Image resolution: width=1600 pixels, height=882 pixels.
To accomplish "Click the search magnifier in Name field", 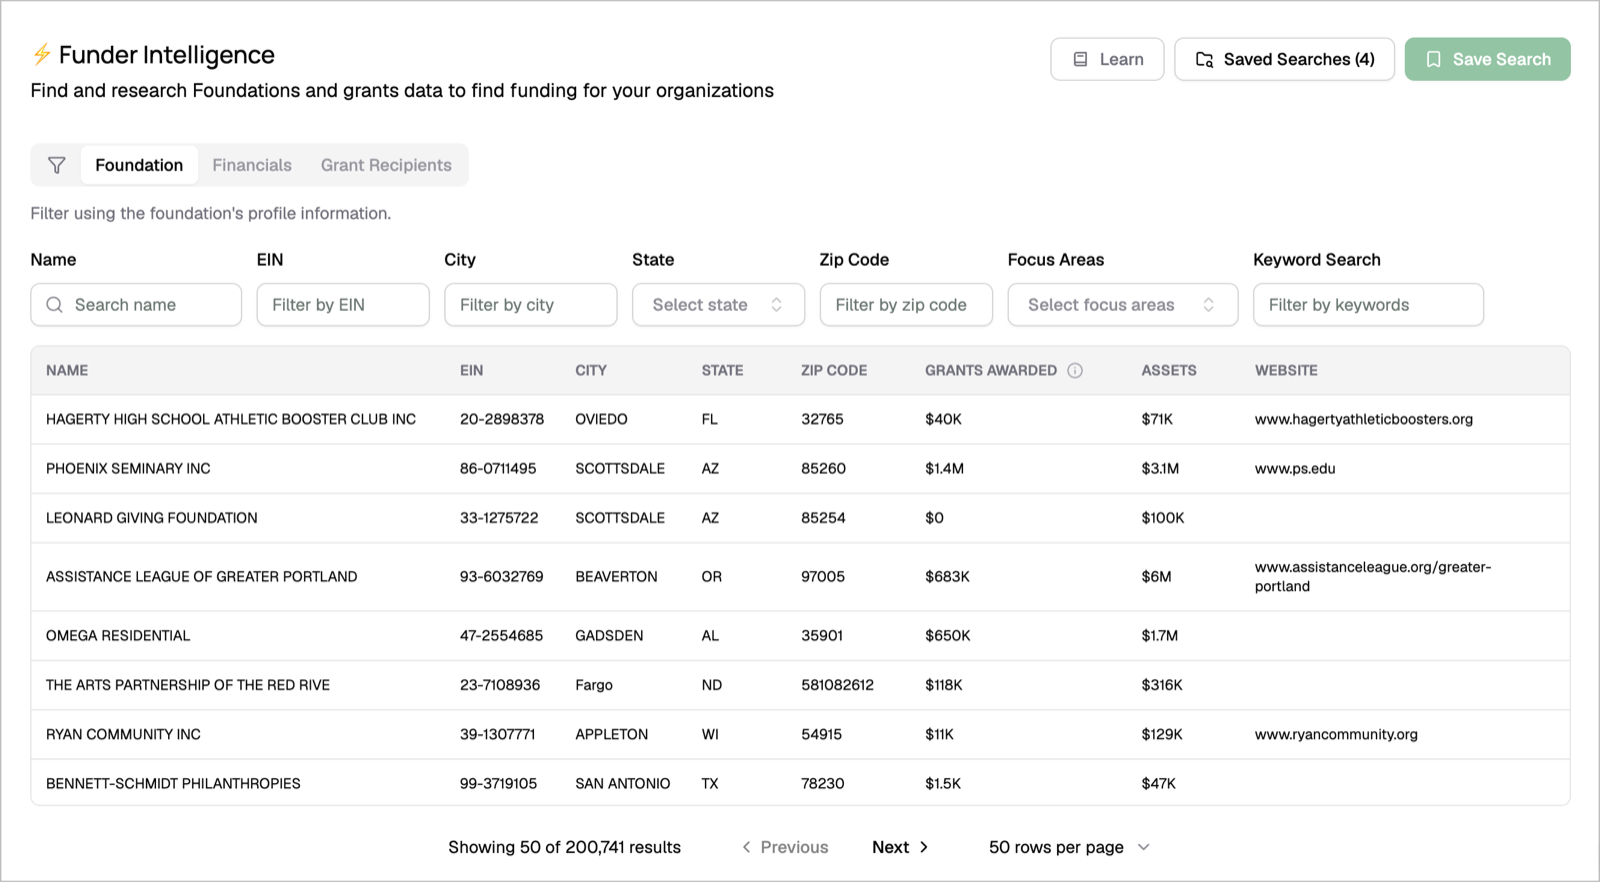I will (55, 305).
